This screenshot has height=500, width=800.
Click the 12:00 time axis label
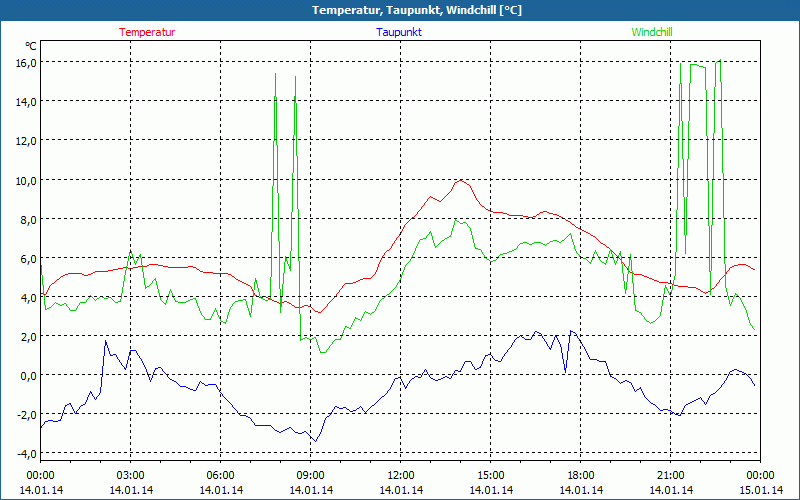click(401, 476)
